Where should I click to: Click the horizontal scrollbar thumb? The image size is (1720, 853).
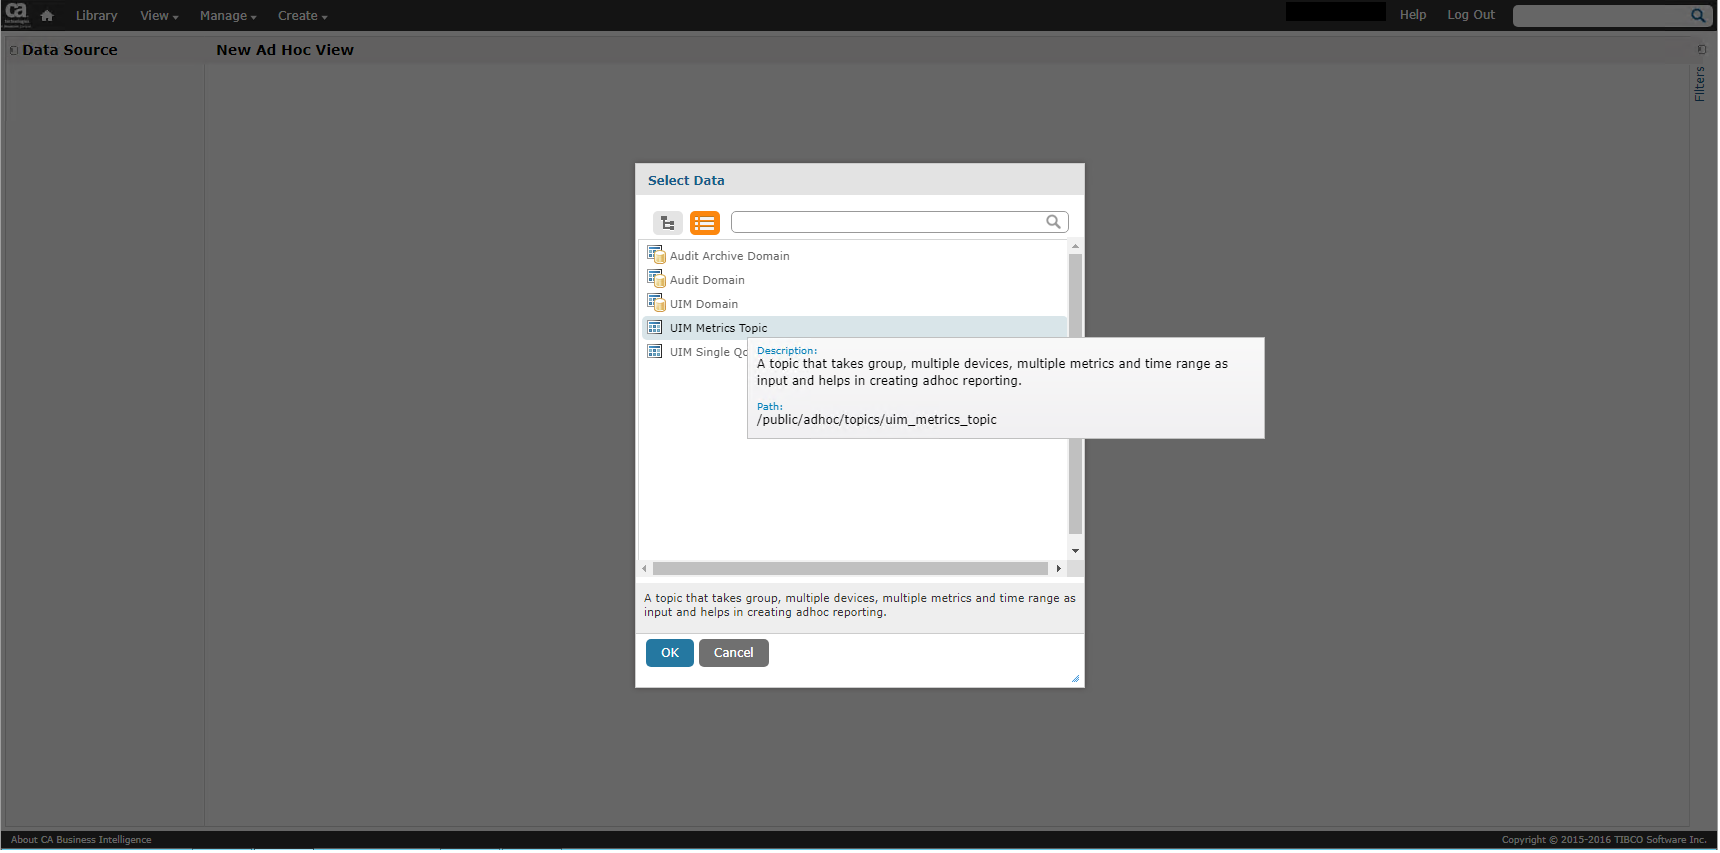pyautogui.click(x=851, y=569)
